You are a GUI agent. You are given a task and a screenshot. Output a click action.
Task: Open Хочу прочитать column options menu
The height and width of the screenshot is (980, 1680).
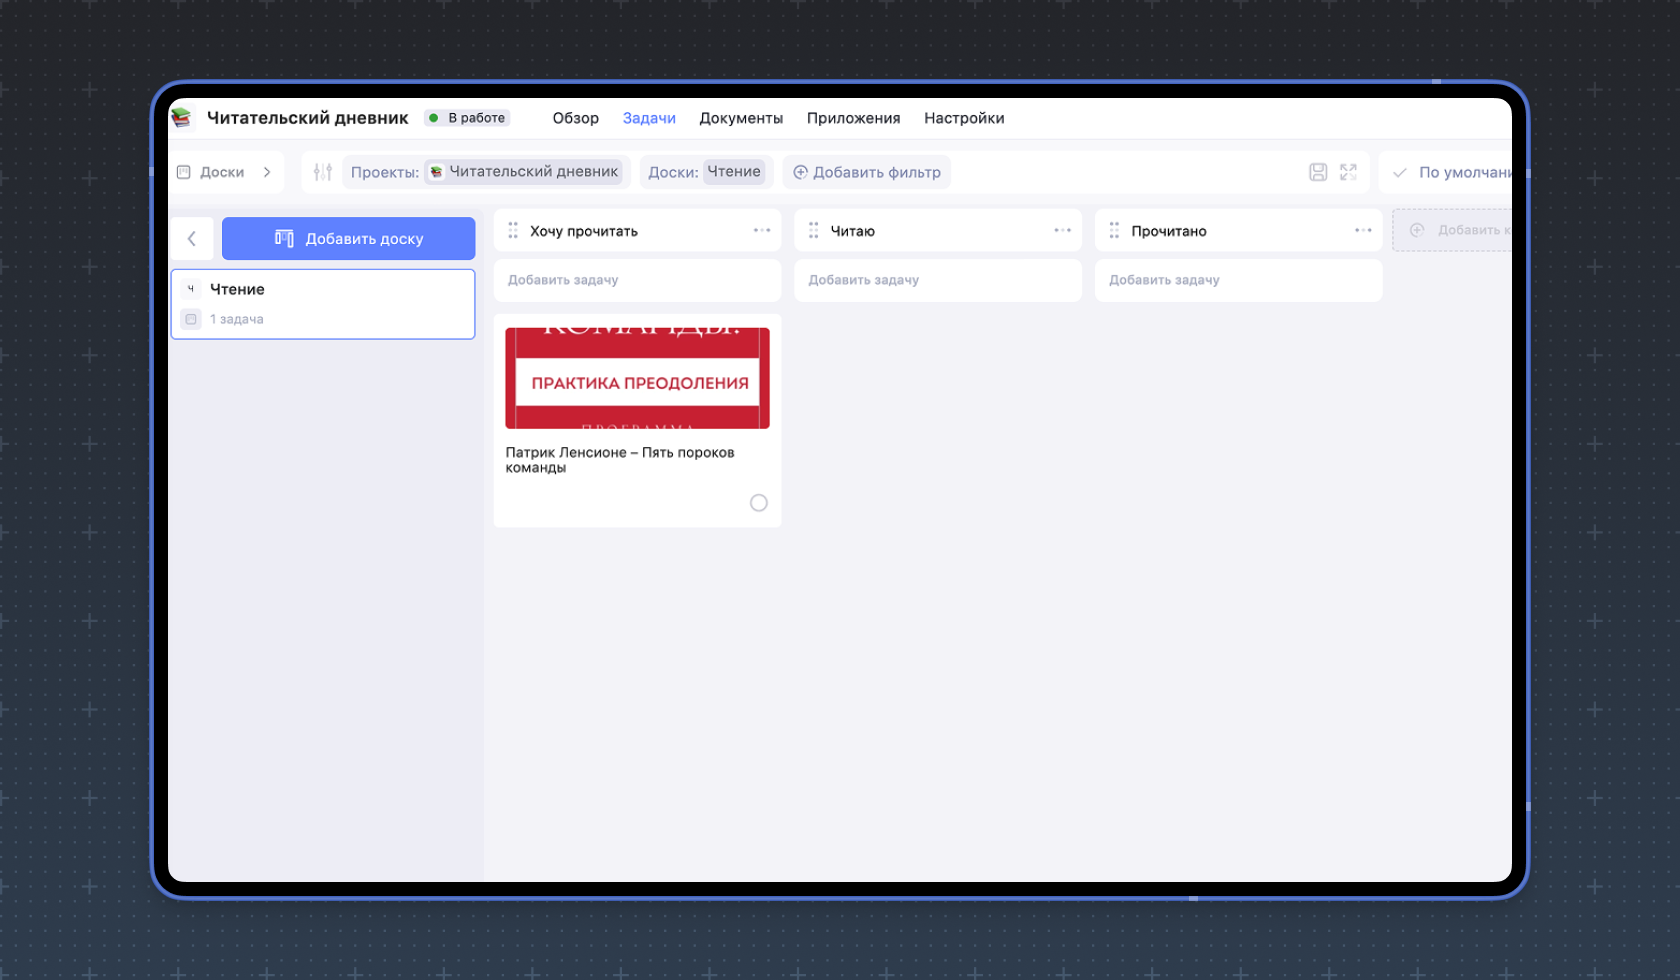point(762,231)
